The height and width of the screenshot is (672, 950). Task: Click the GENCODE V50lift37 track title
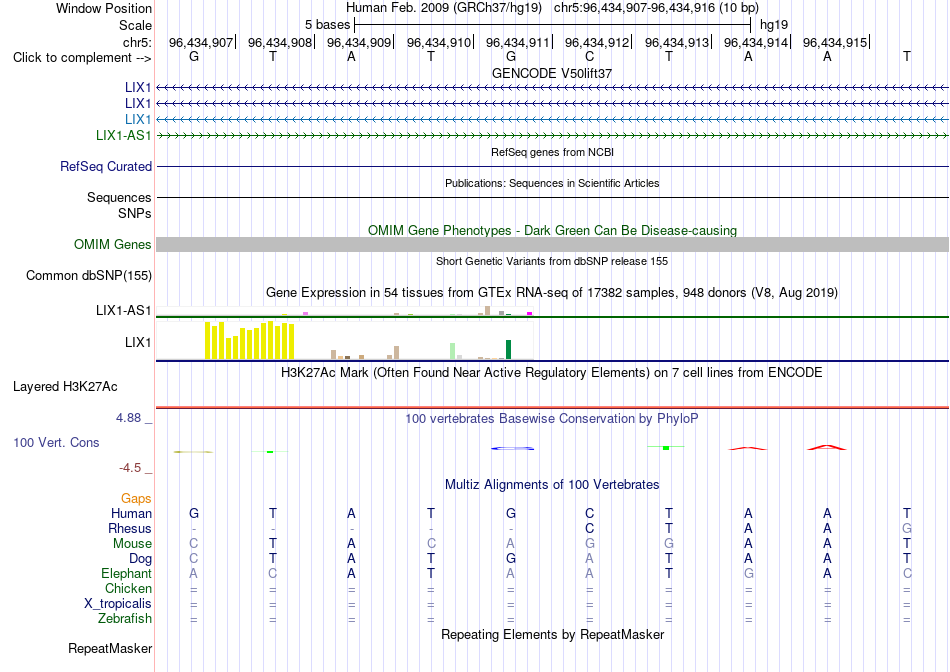coord(552,73)
